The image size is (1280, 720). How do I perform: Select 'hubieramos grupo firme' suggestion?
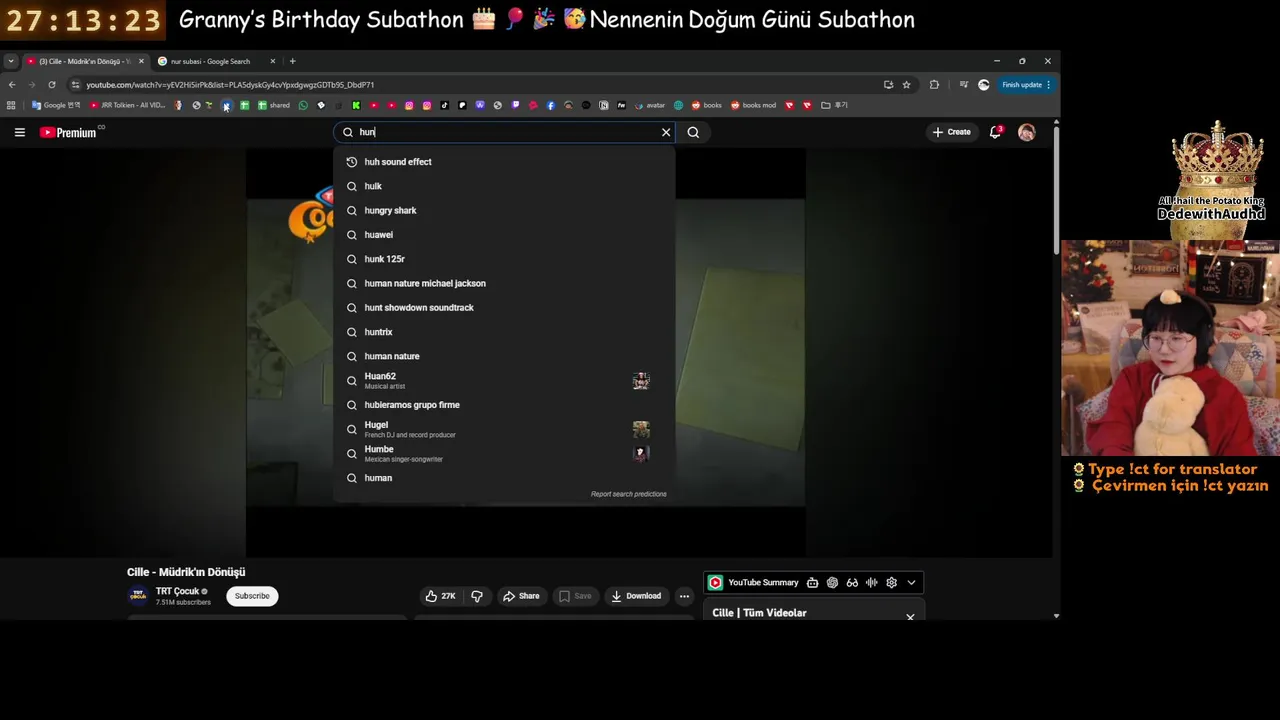pos(504,405)
